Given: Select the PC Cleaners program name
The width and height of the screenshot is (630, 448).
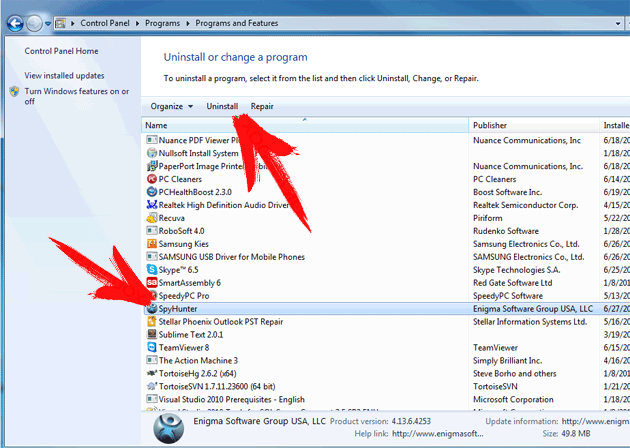Looking at the screenshot, I should 180,179.
